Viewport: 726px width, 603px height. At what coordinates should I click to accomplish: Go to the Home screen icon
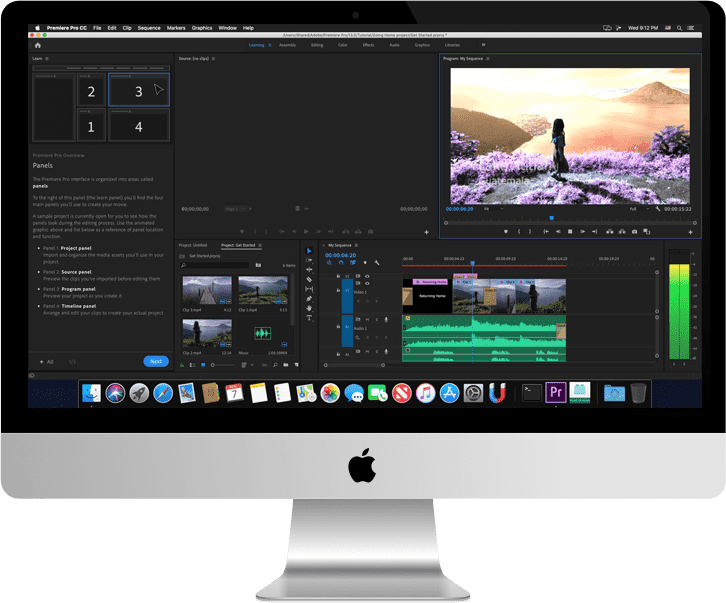click(x=38, y=45)
